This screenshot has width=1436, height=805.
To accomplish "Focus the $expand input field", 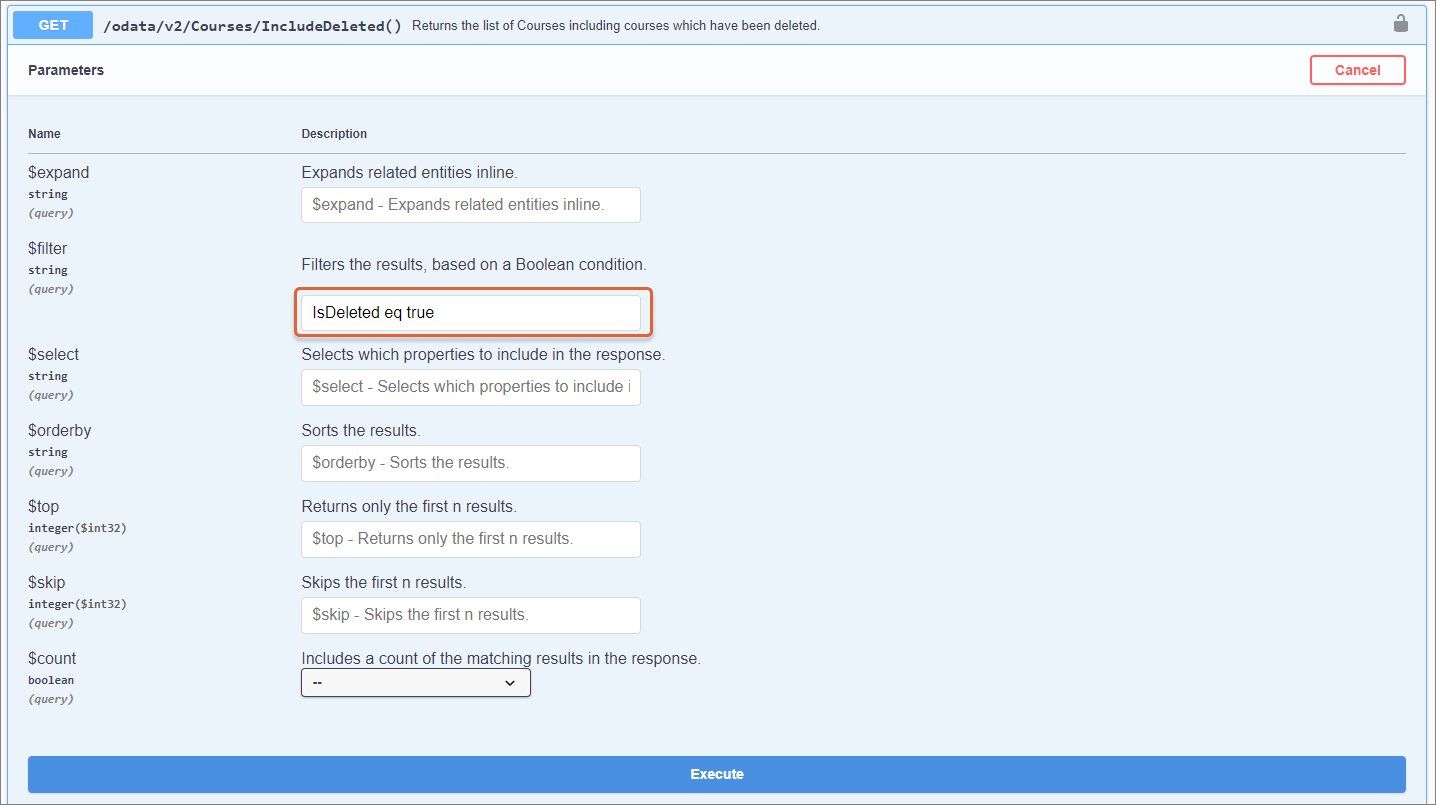I will 470,205.
